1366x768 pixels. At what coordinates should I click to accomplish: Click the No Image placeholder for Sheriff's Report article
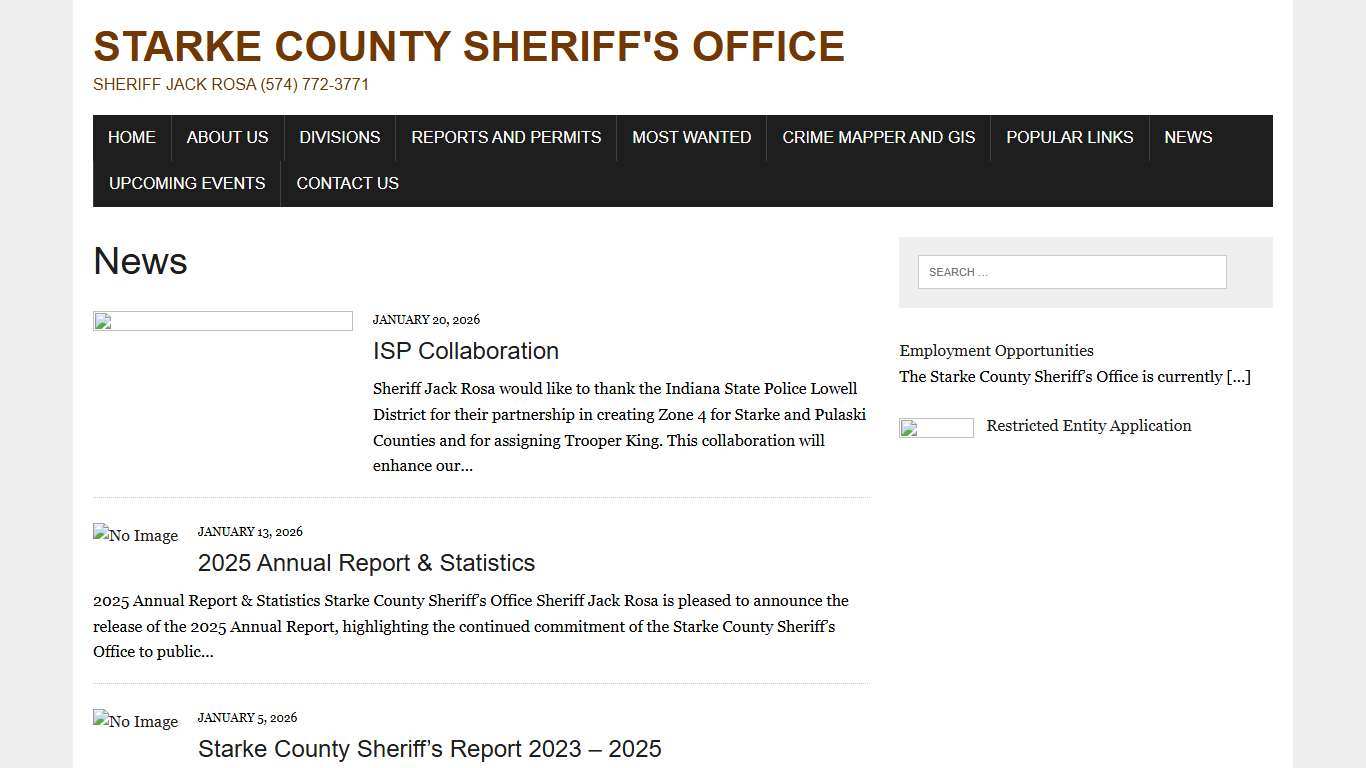(x=135, y=722)
